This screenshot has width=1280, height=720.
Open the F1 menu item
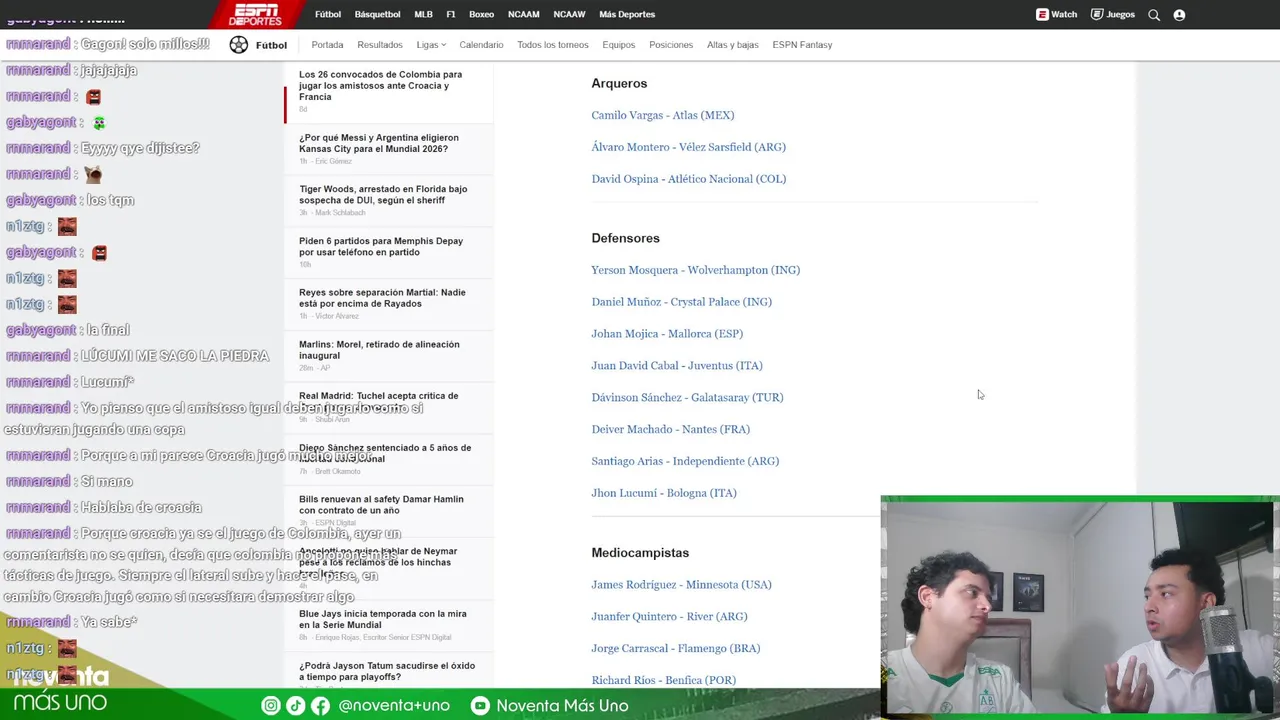point(451,14)
